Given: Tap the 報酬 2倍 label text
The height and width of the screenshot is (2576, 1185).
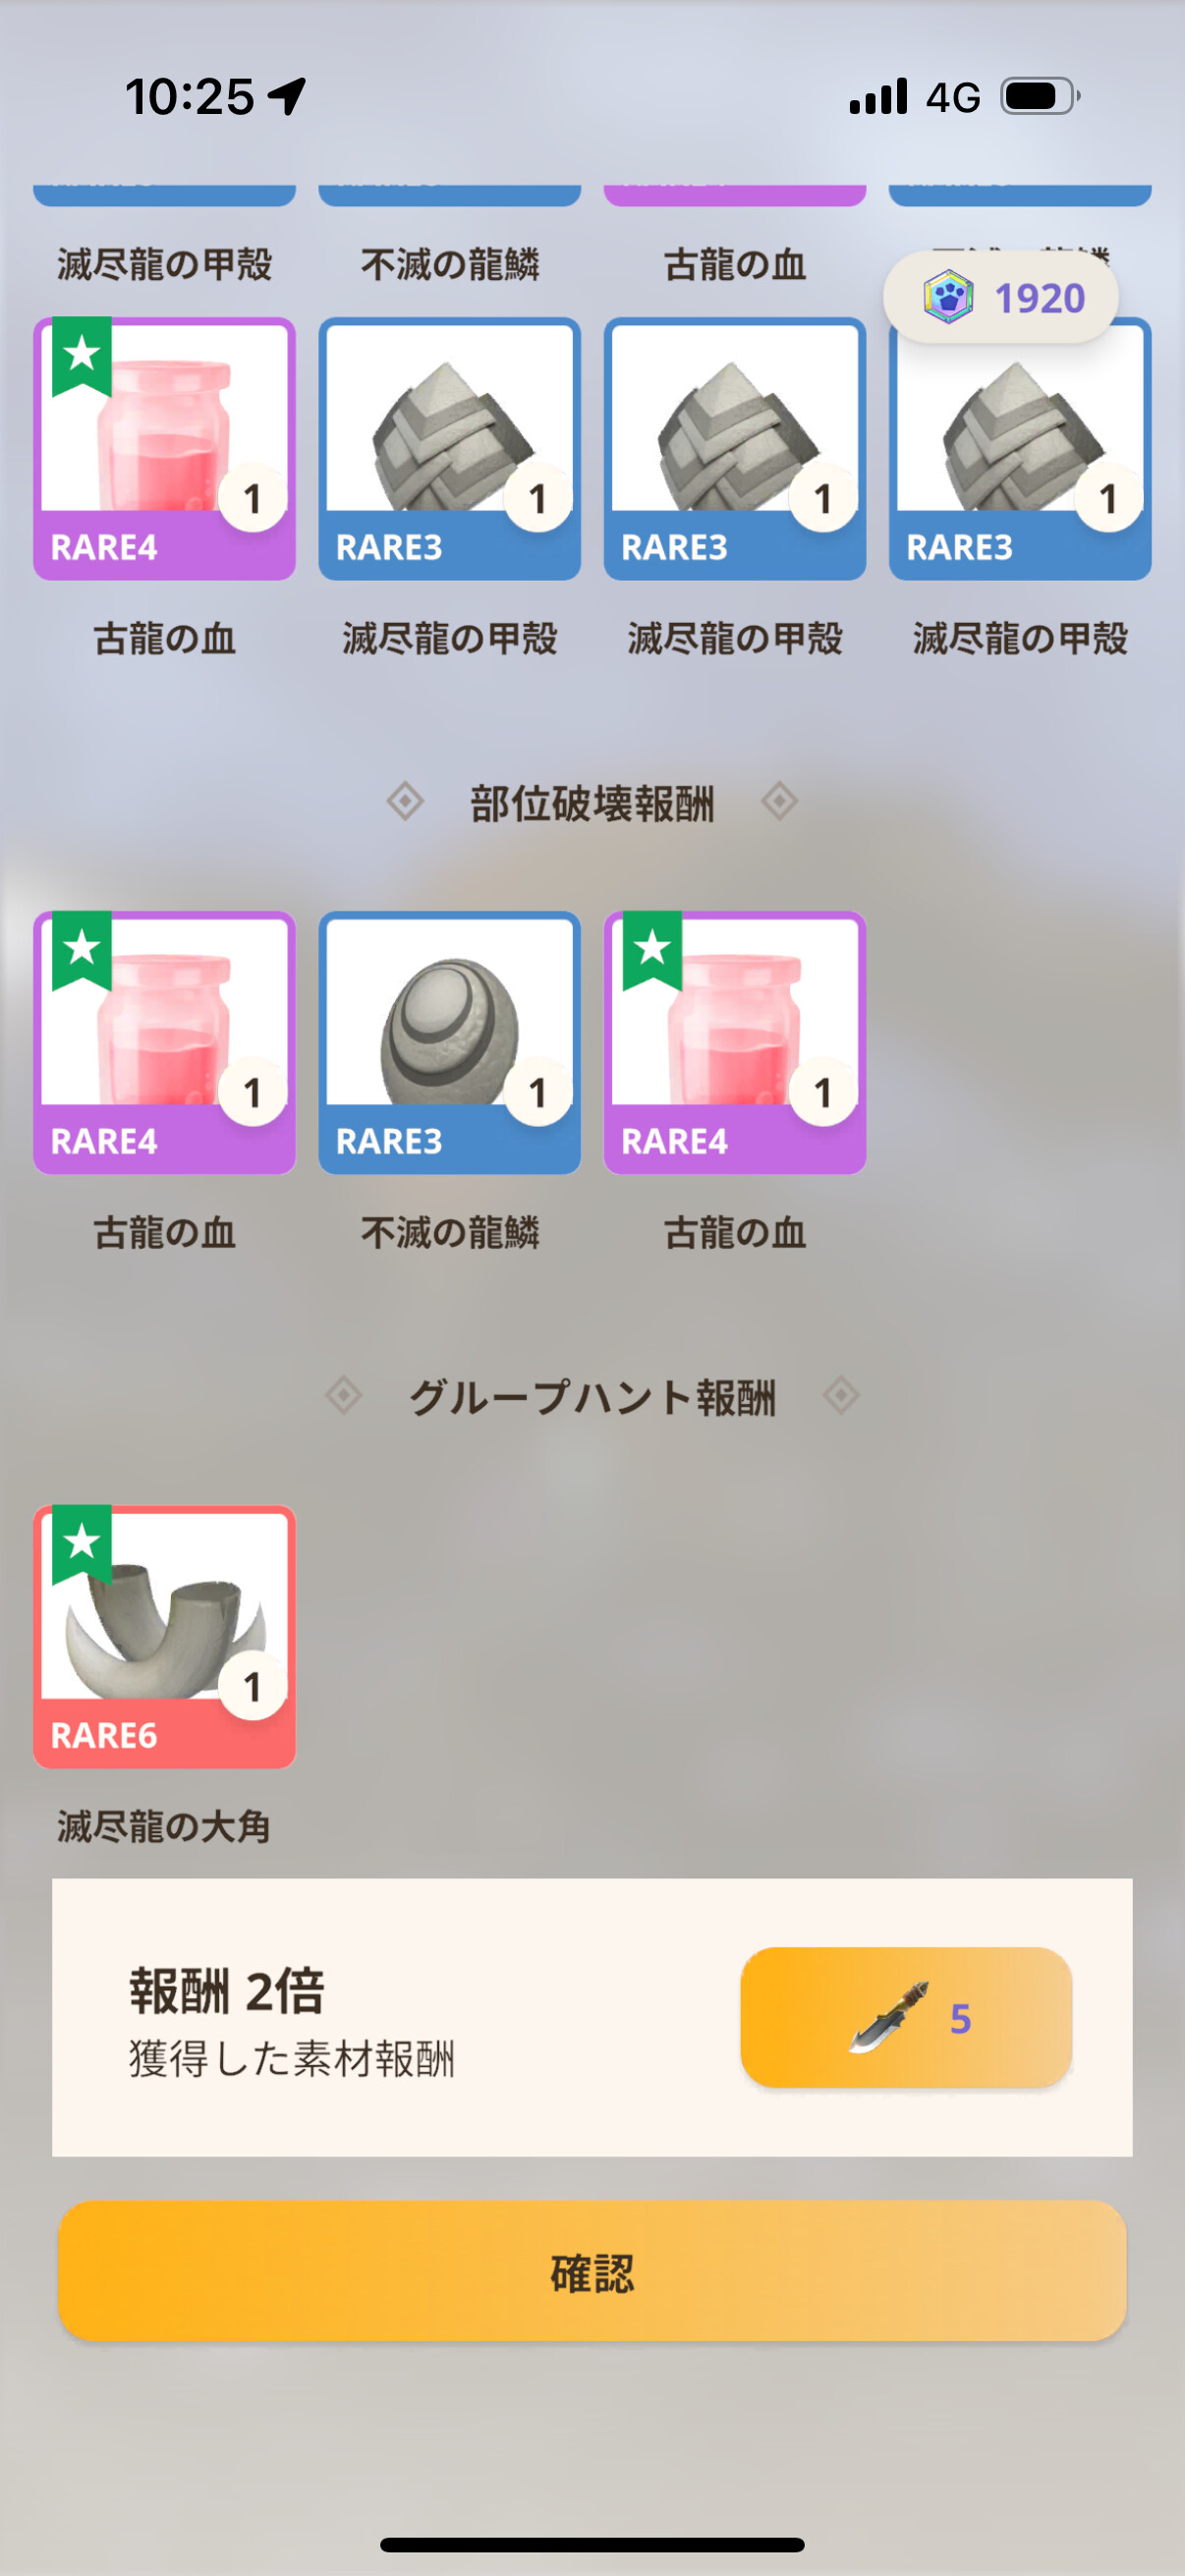Looking at the screenshot, I should [227, 1991].
